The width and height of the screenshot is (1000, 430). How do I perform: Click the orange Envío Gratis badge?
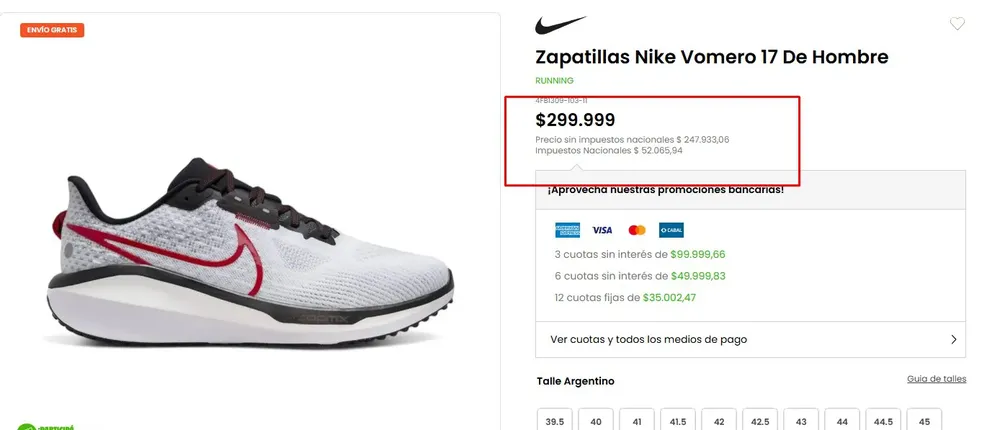52,30
